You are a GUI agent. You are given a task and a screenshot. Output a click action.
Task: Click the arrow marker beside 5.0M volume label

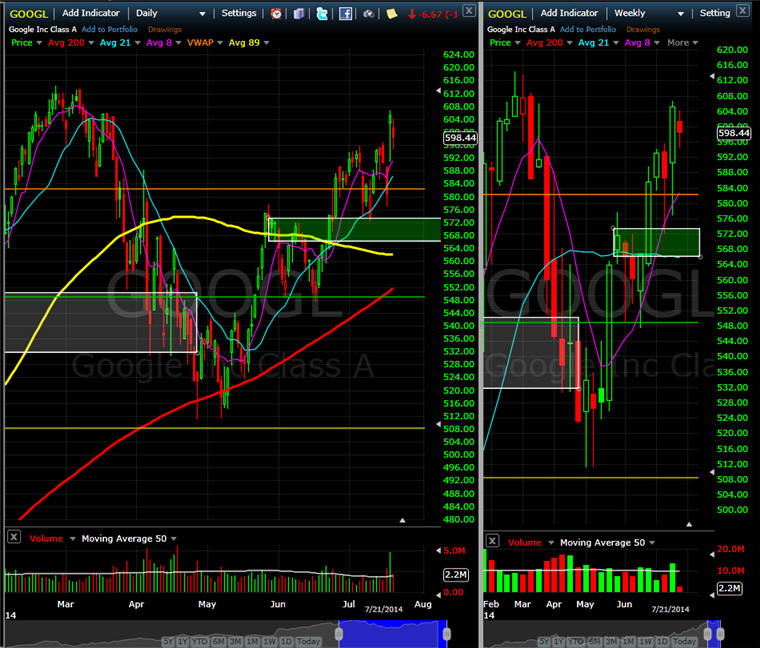pyautogui.click(x=439, y=551)
